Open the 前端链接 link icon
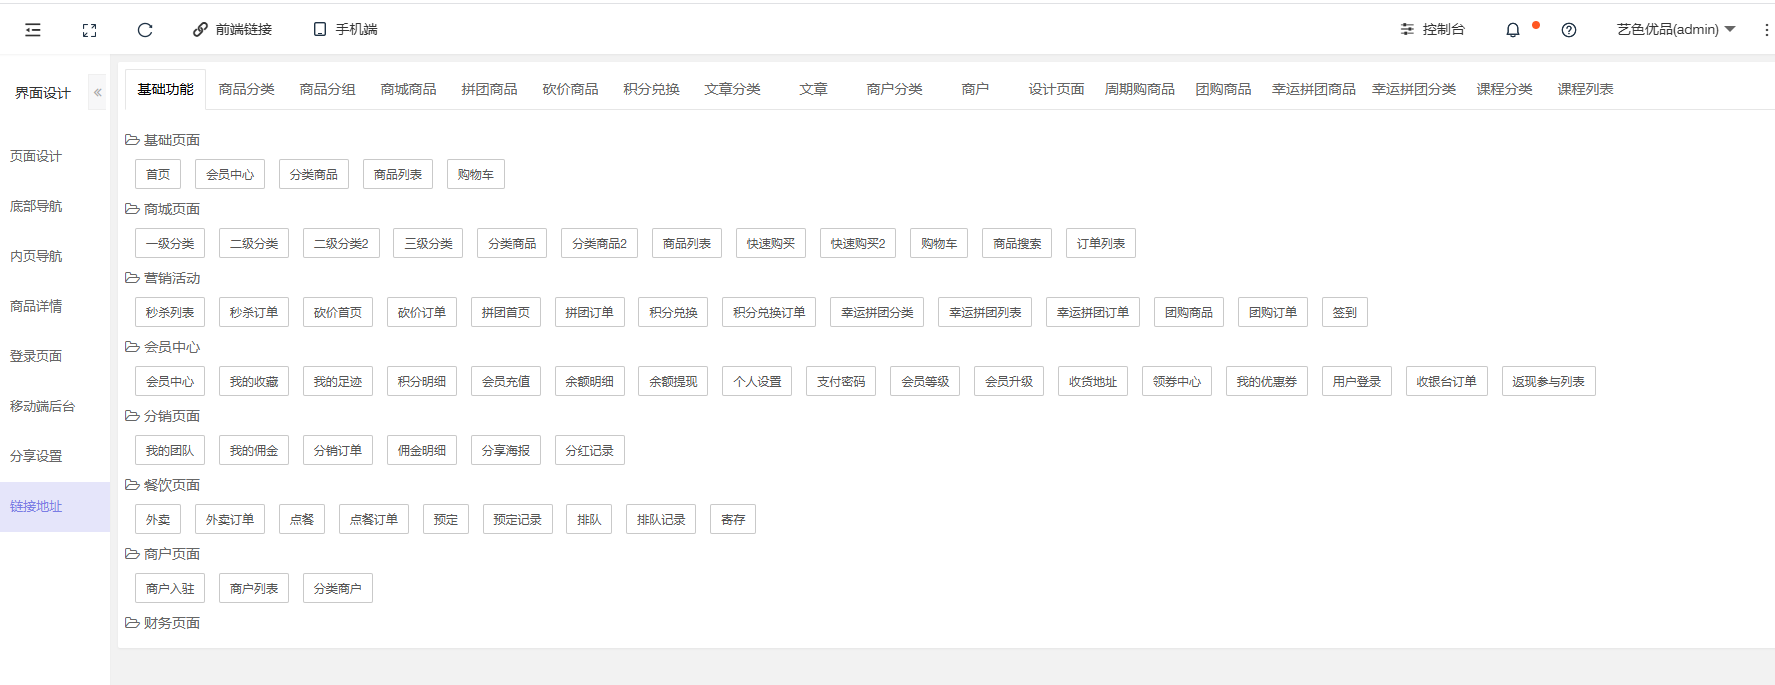The image size is (1775, 685). click(x=200, y=30)
